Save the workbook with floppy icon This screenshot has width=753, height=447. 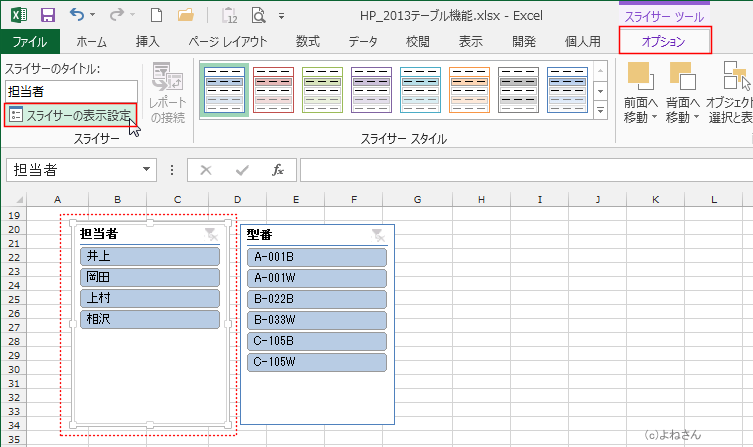[x=48, y=15]
